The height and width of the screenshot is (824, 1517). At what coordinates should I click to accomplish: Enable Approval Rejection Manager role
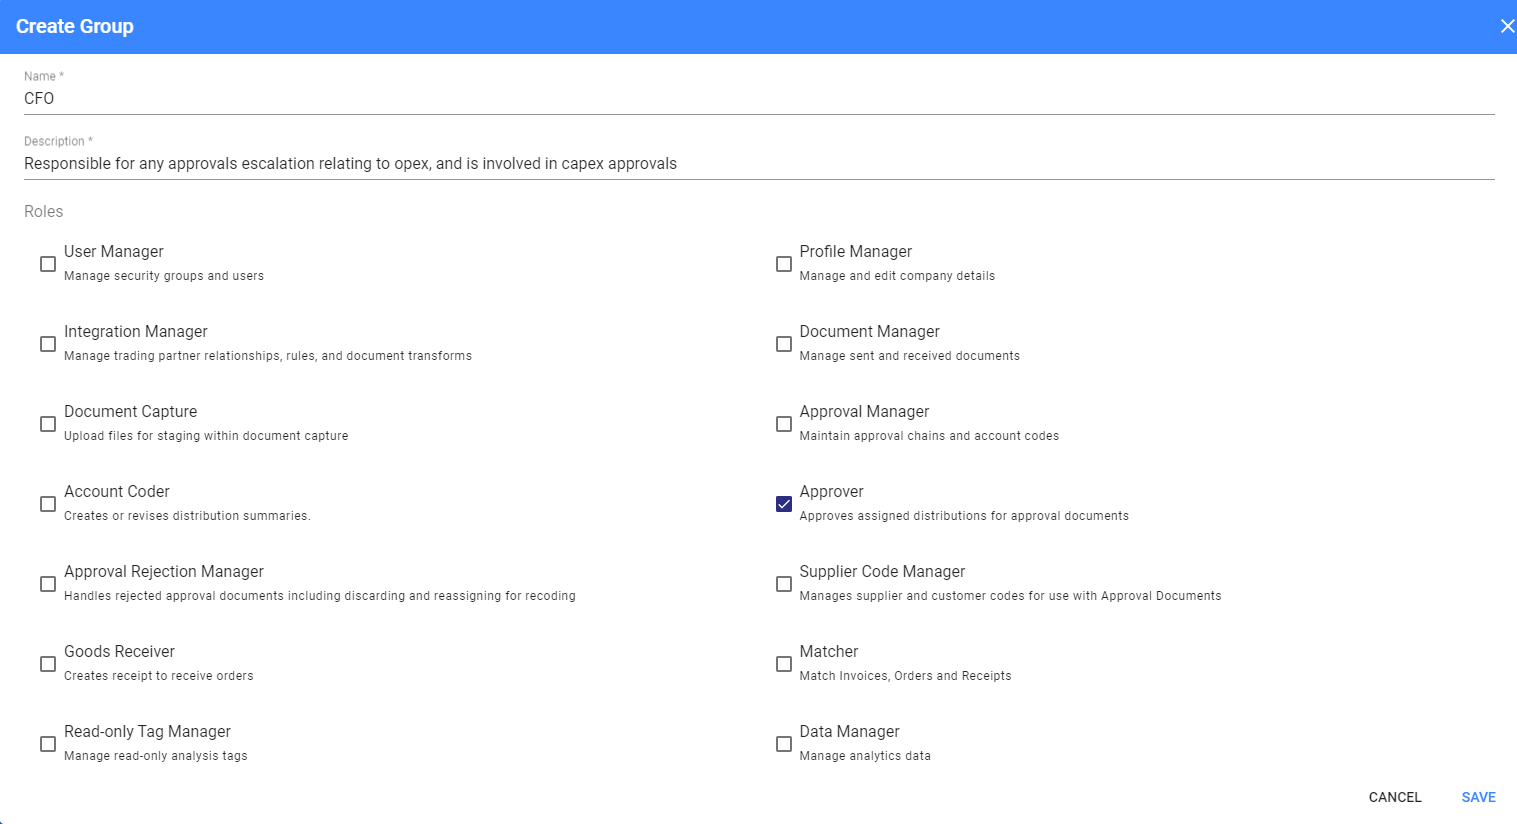point(48,584)
